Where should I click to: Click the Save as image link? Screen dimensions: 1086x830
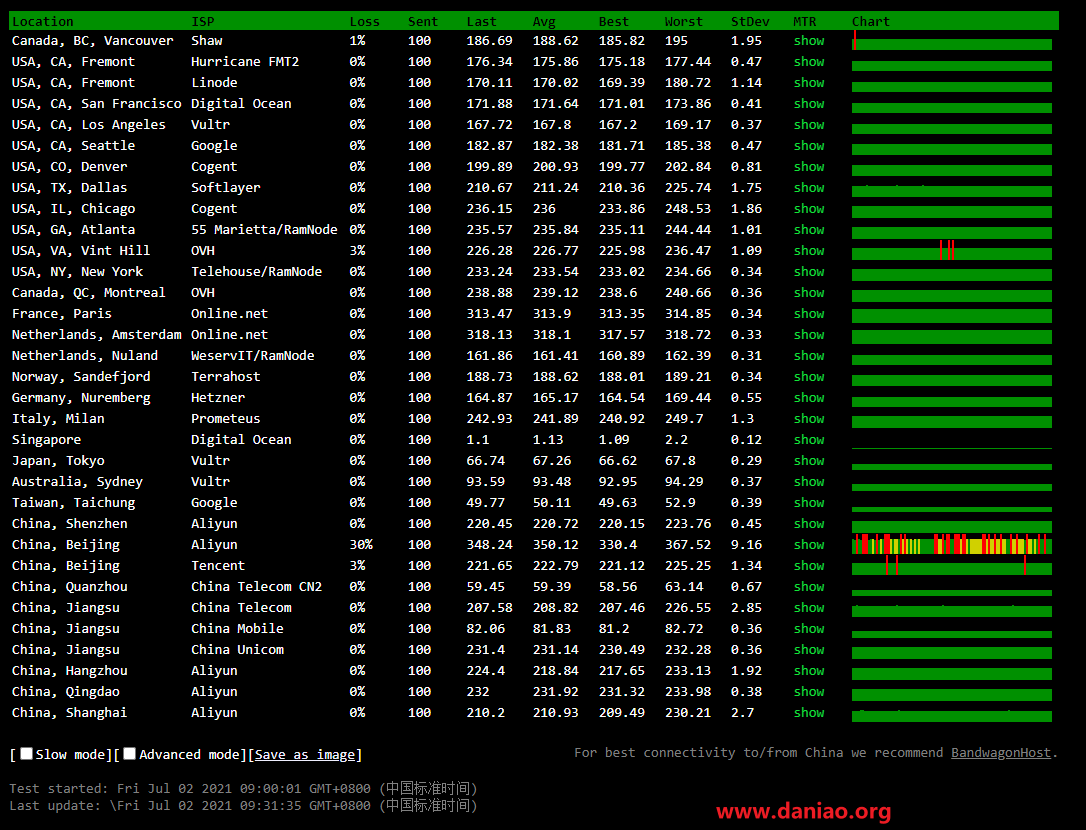coord(305,754)
